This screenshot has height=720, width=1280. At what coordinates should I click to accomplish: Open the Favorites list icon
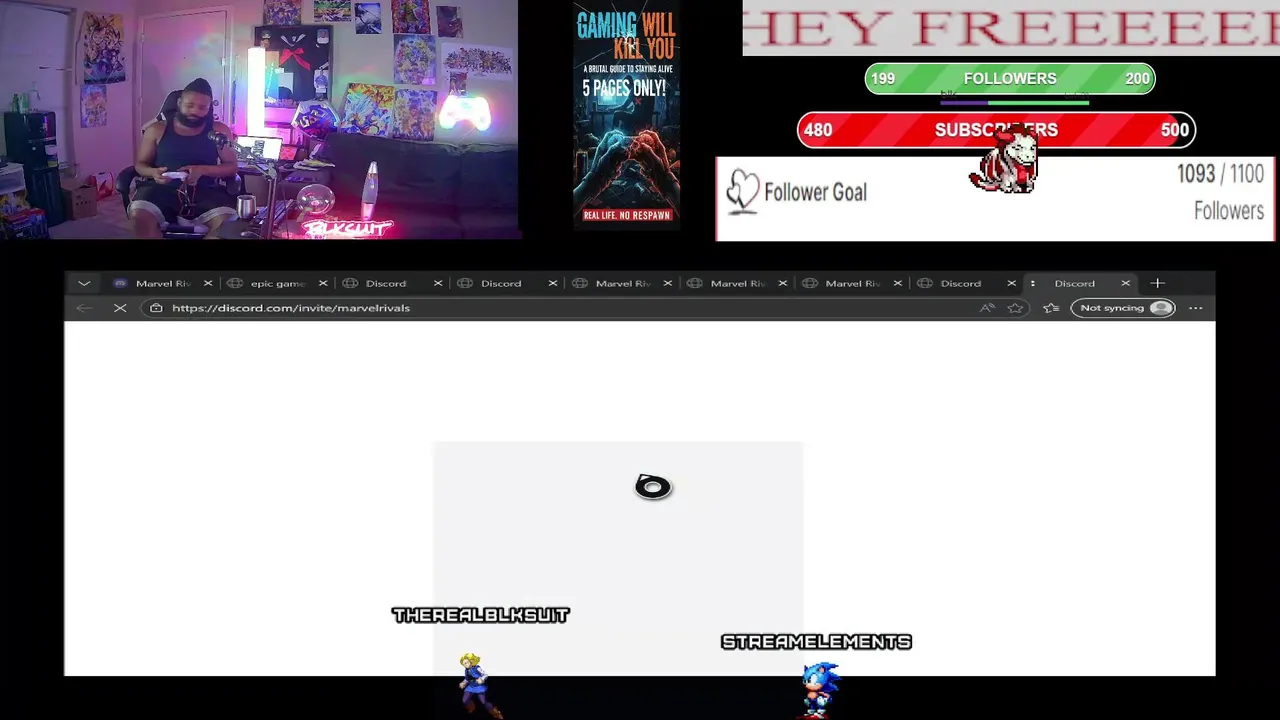(x=1051, y=308)
